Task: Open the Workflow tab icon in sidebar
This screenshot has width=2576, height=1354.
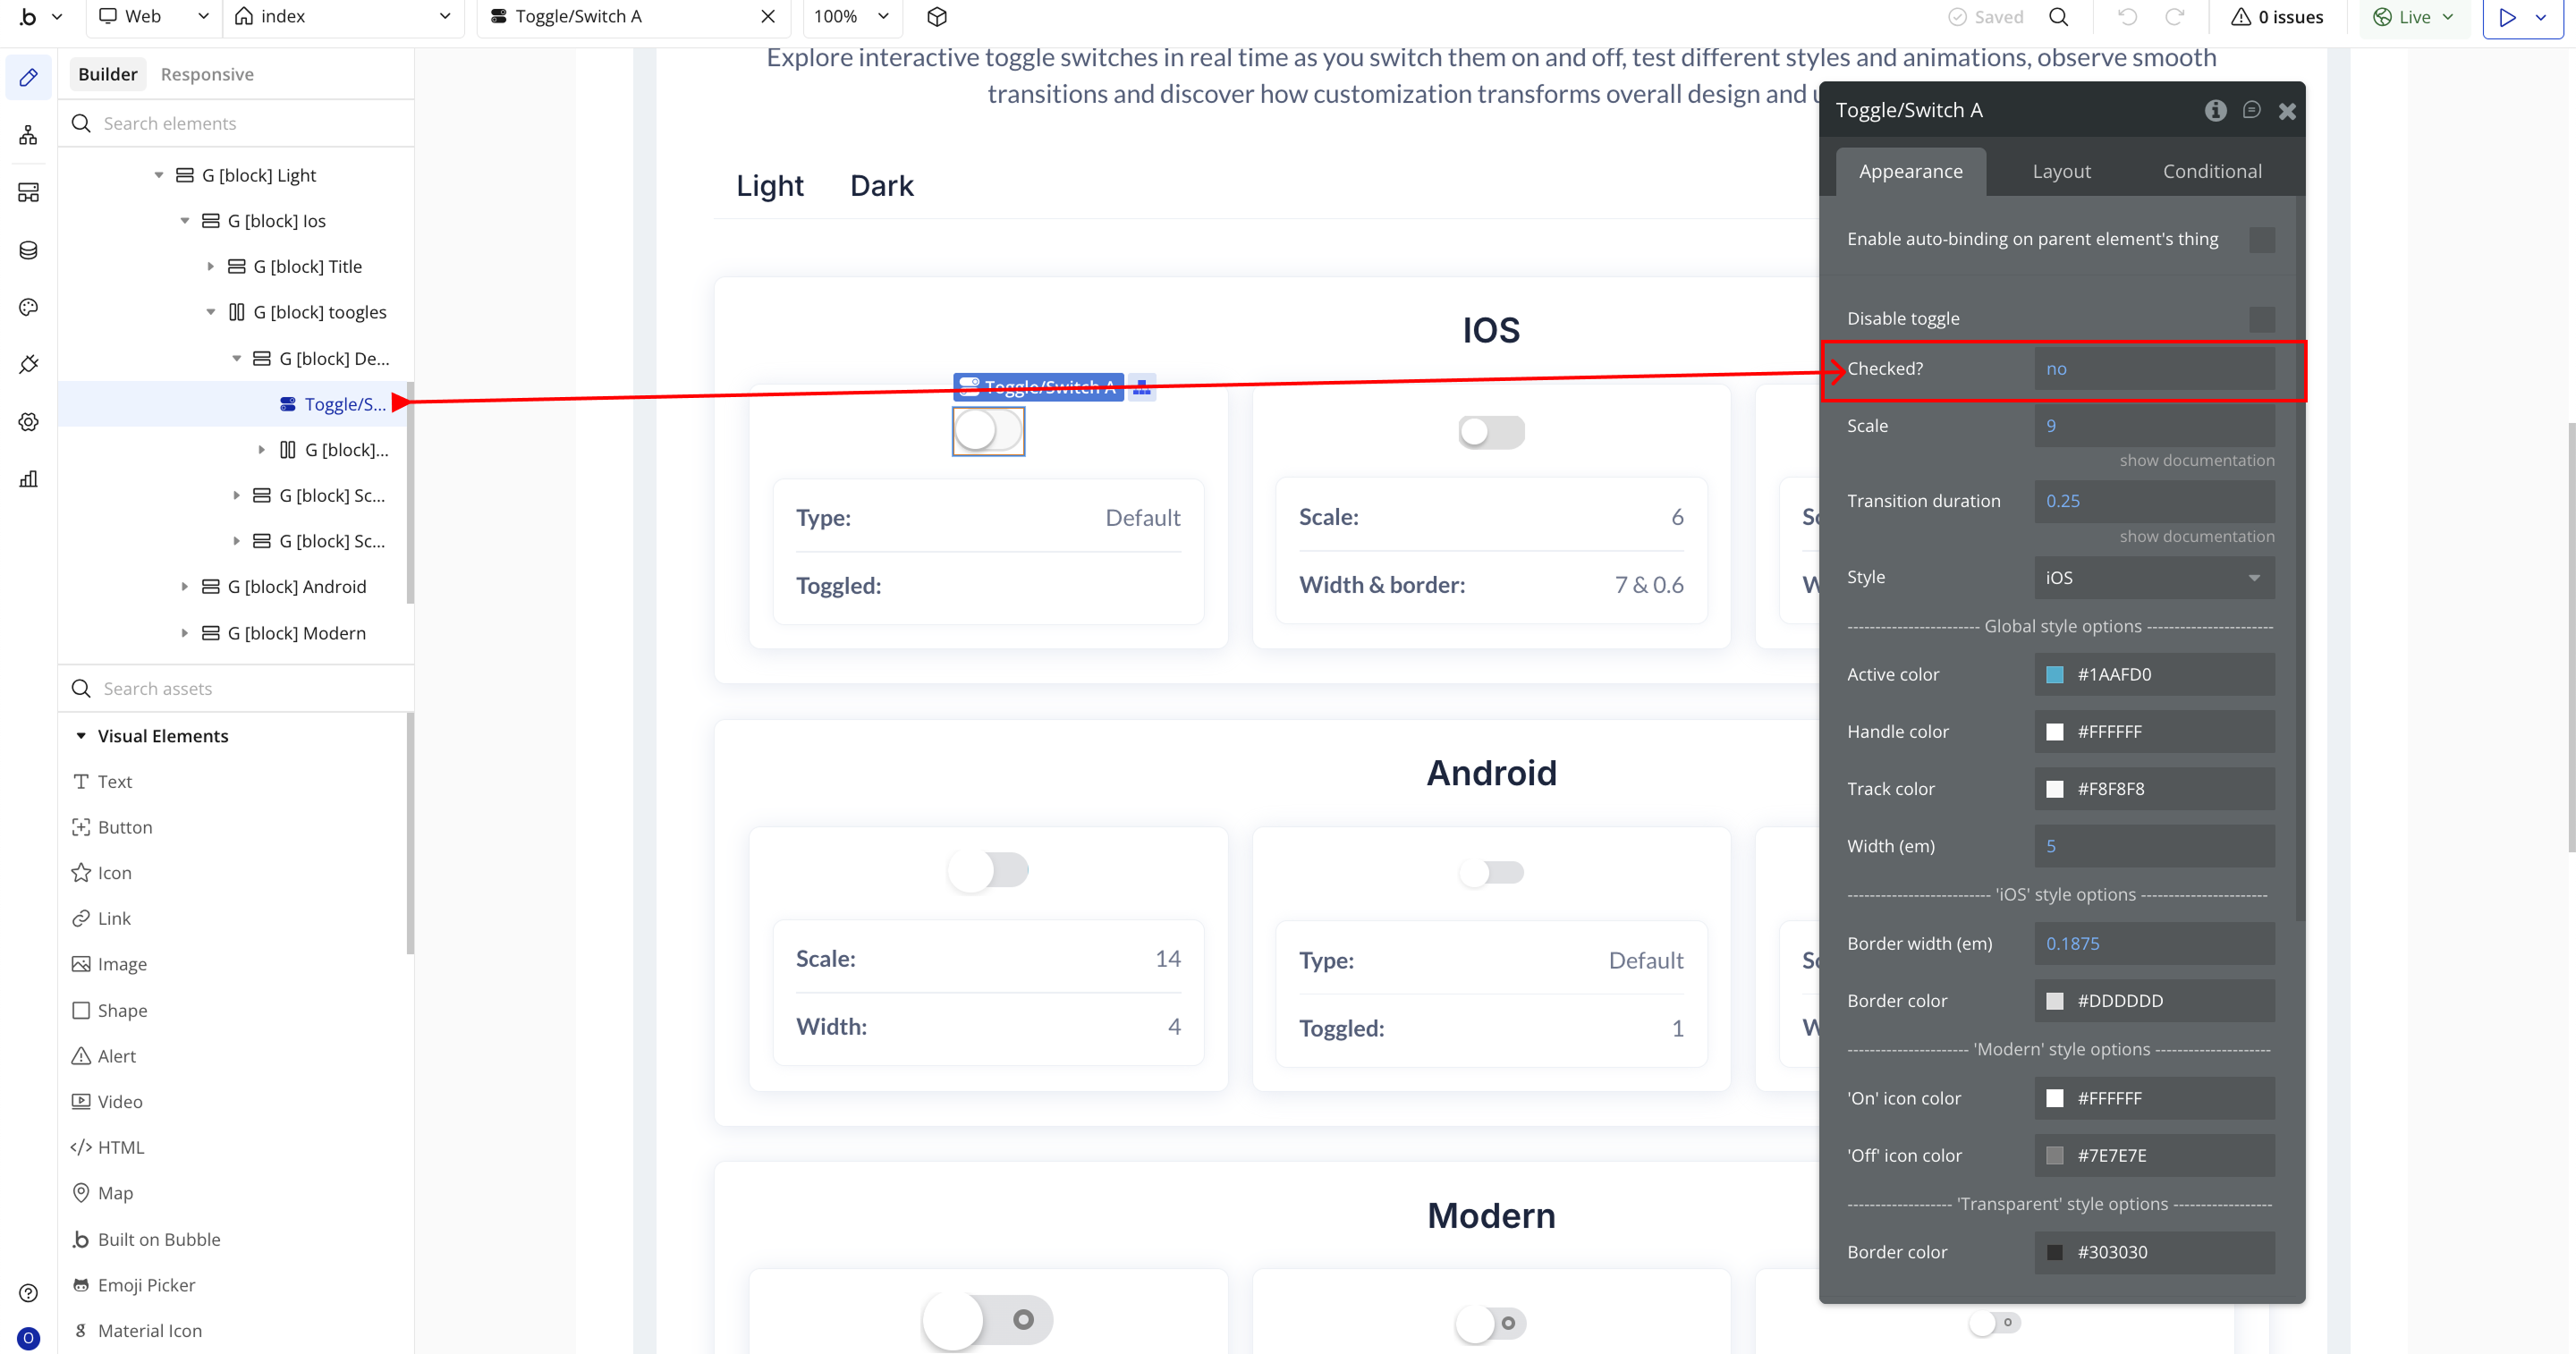Action: (x=28, y=135)
